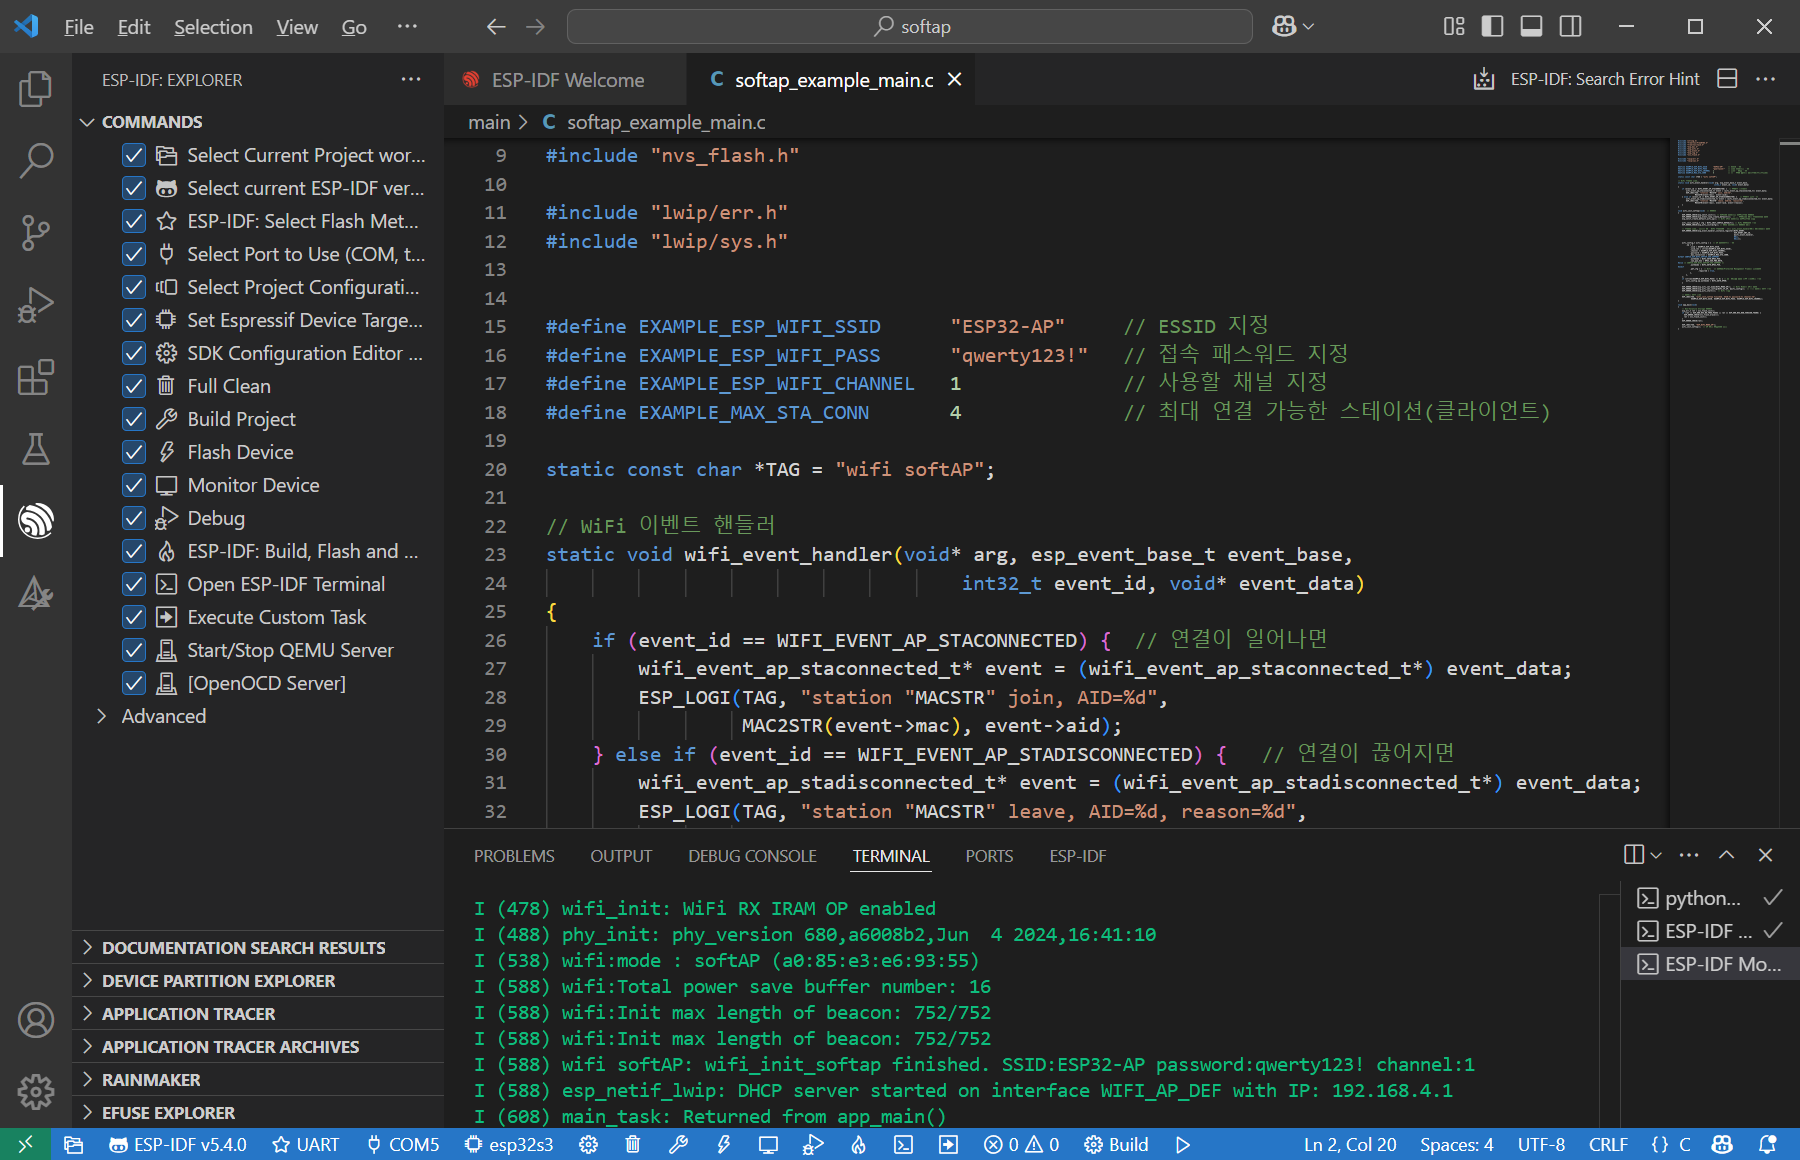Open the Selection menu
1800x1160 pixels.
(x=213, y=27)
